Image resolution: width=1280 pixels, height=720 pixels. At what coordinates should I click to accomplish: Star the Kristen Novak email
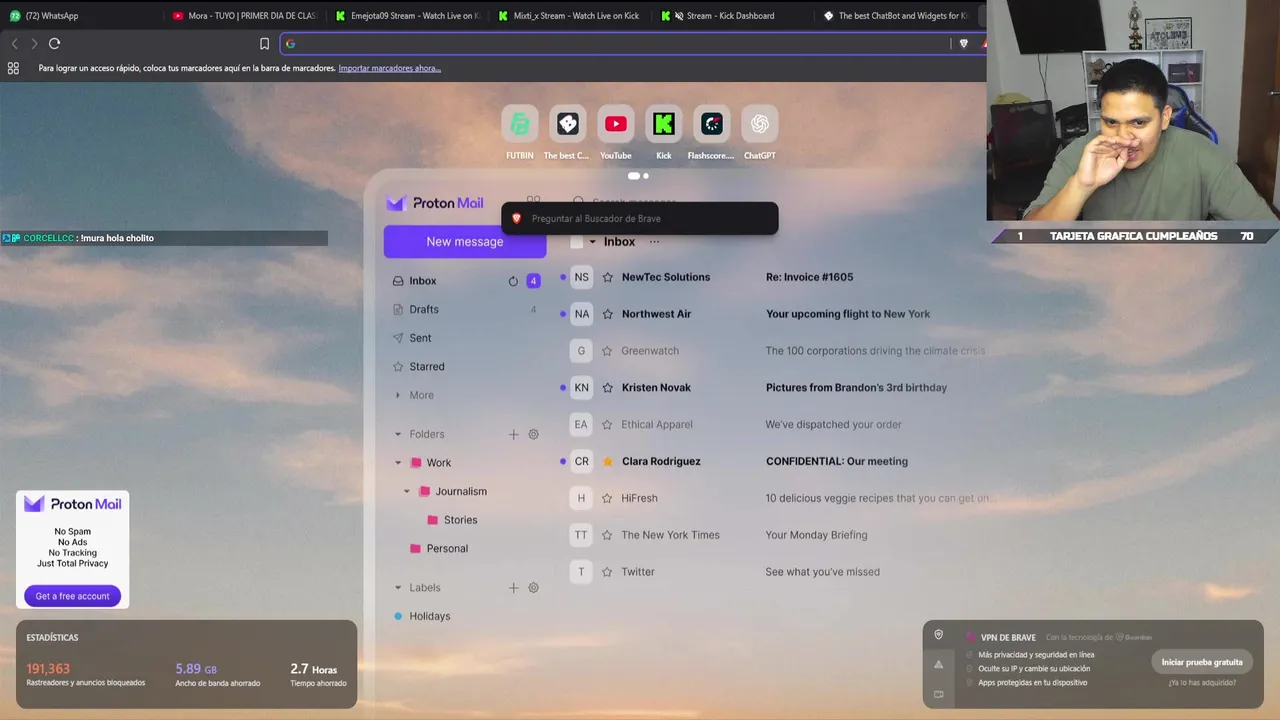coord(607,388)
